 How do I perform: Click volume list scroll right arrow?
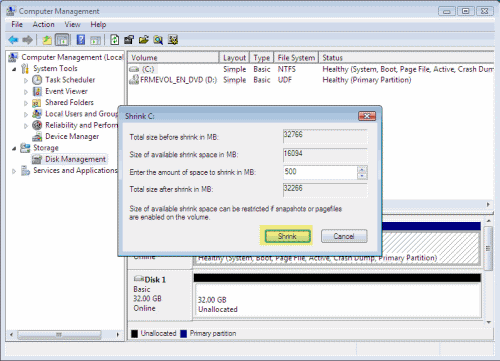pos(488,204)
